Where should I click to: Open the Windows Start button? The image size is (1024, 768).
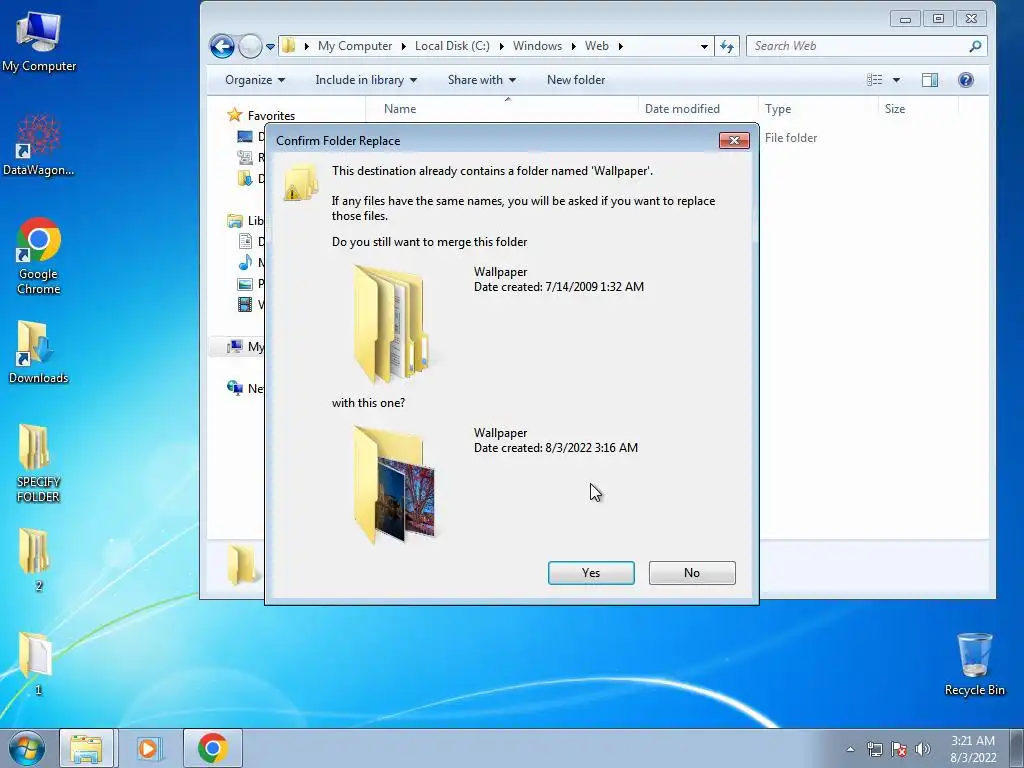pos(27,748)
